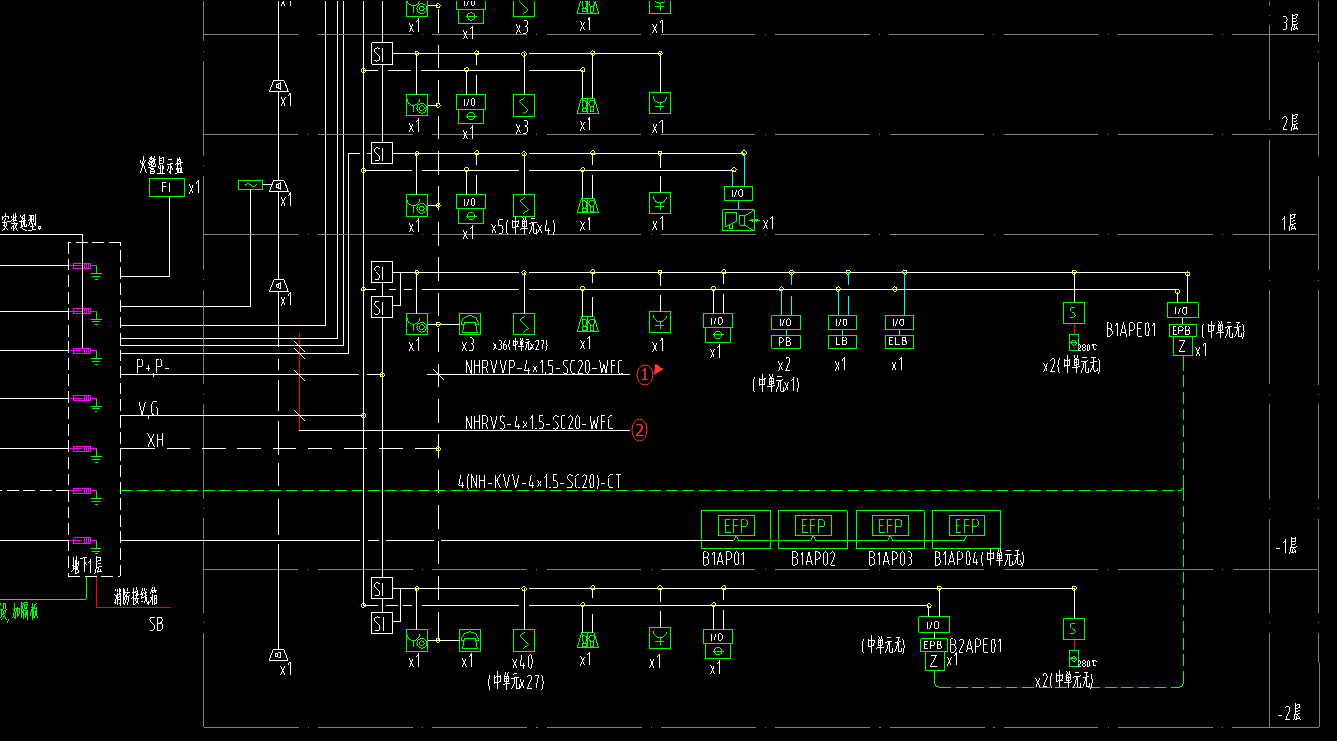Click the detector symbol above x5(中单元x4)
Image resolution: width=1337 pixels, height=741 pixels.
pos(525,205)
